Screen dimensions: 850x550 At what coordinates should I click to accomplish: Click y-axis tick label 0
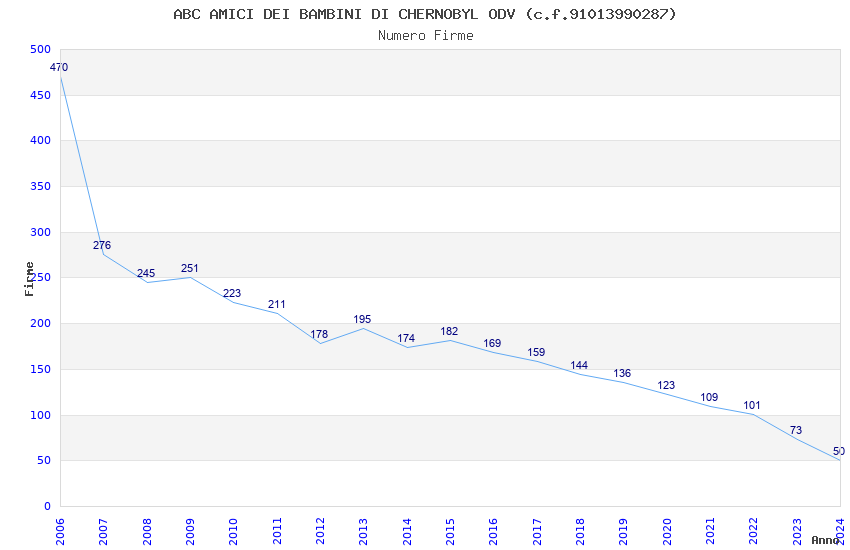47,507
